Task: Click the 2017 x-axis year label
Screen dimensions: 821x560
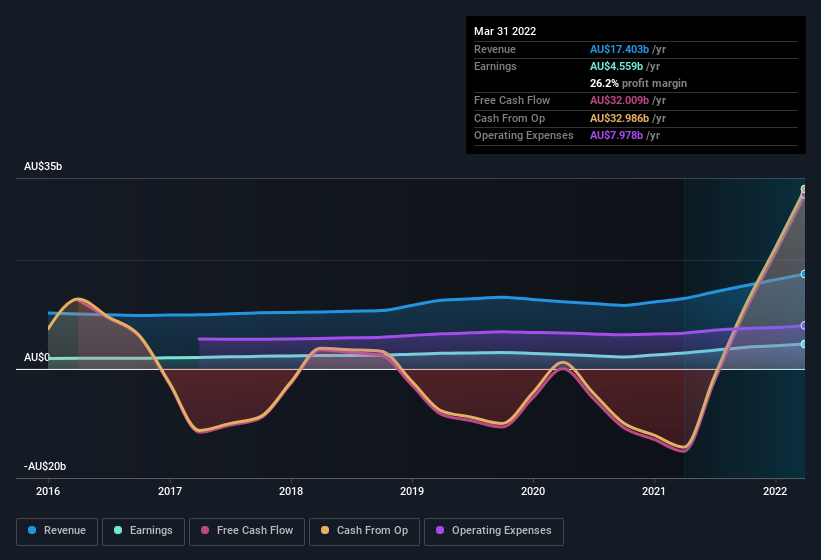Action: point(170,491)
